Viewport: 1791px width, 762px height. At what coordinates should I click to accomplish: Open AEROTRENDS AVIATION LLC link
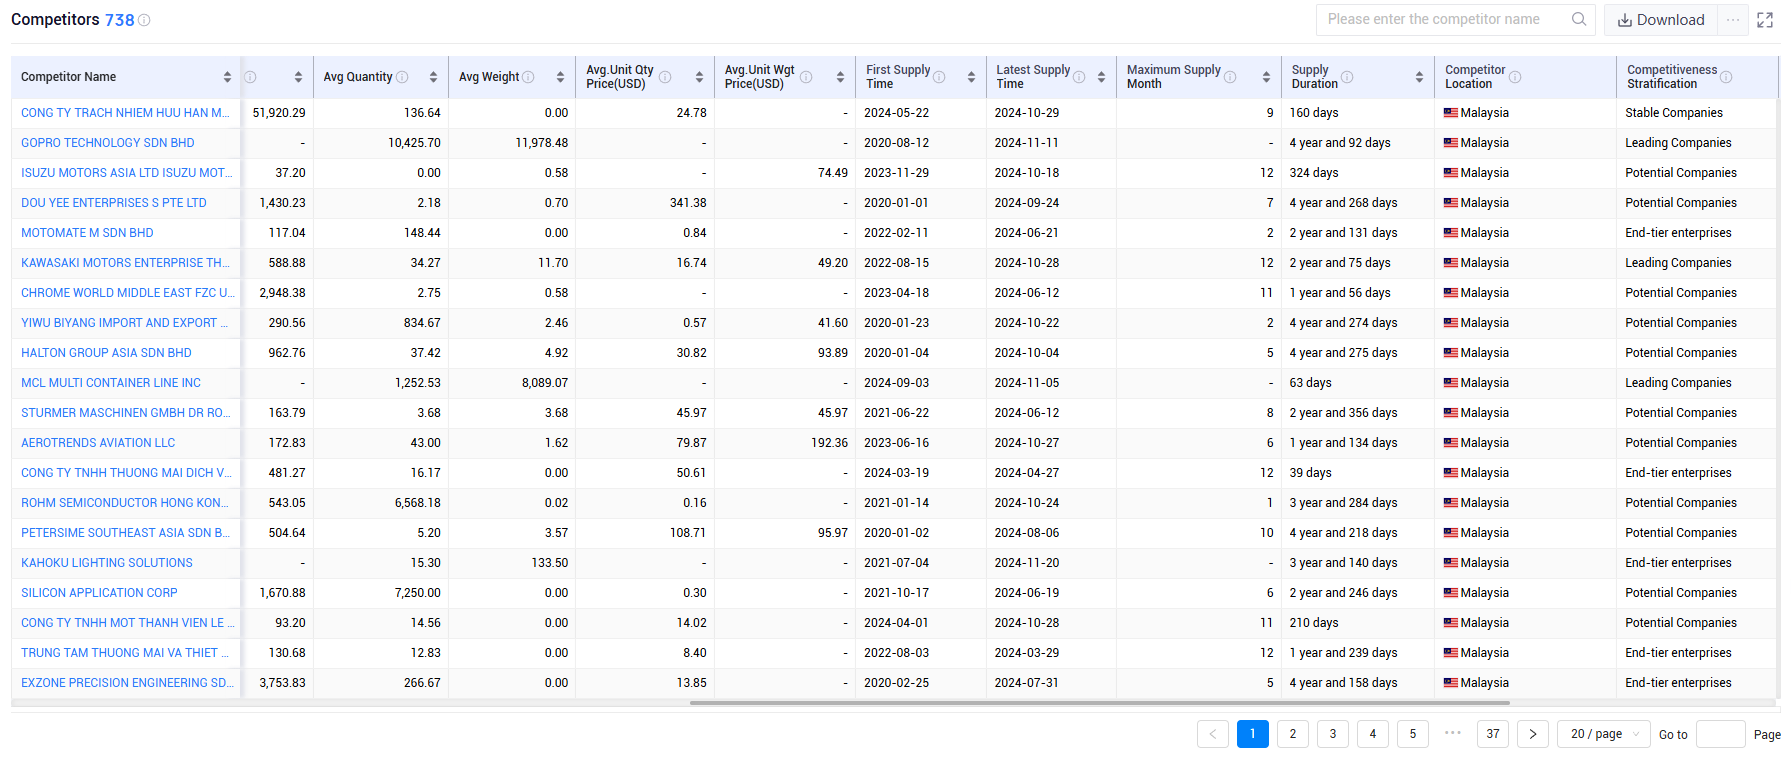tap(98, 443)
